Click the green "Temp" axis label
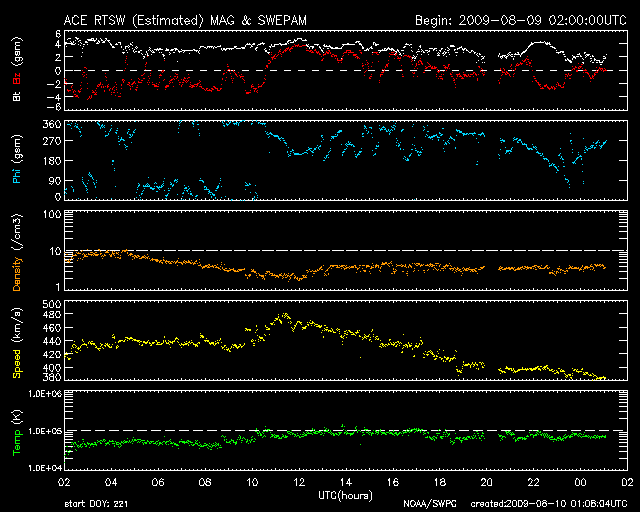Image resolution: width=640 pixels, height=512 pixels. 17,443
